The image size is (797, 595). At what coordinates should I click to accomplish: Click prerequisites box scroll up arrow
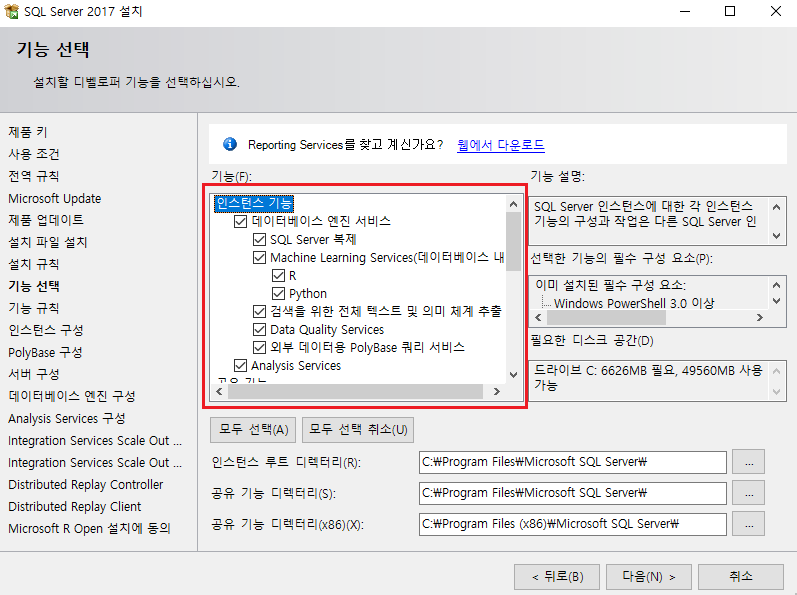[x=776, y=285]
